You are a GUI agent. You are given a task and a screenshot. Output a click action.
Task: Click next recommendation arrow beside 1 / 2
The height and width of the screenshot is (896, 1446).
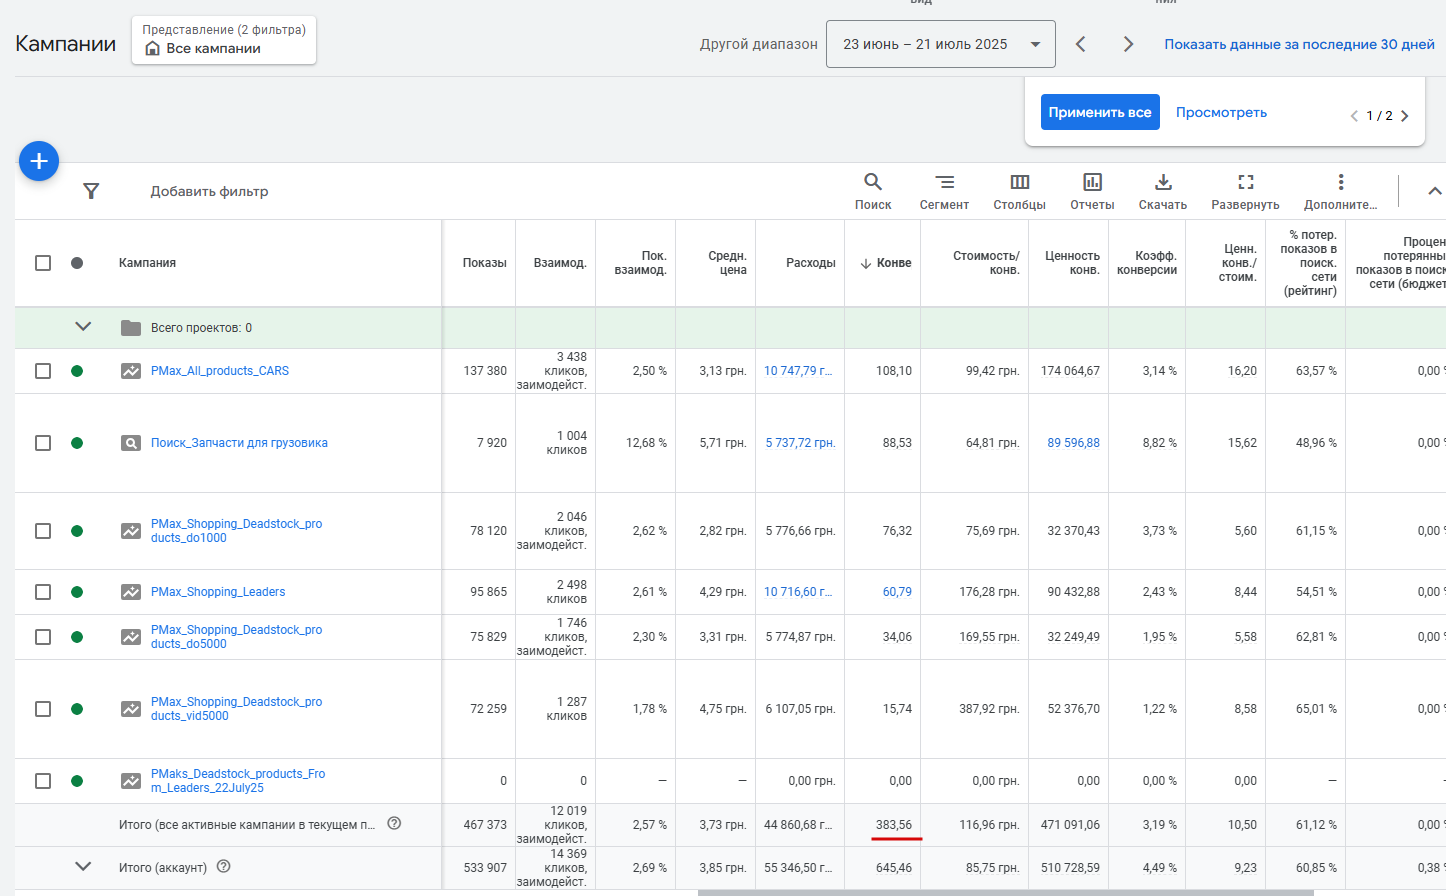(x=1404, y=116)
